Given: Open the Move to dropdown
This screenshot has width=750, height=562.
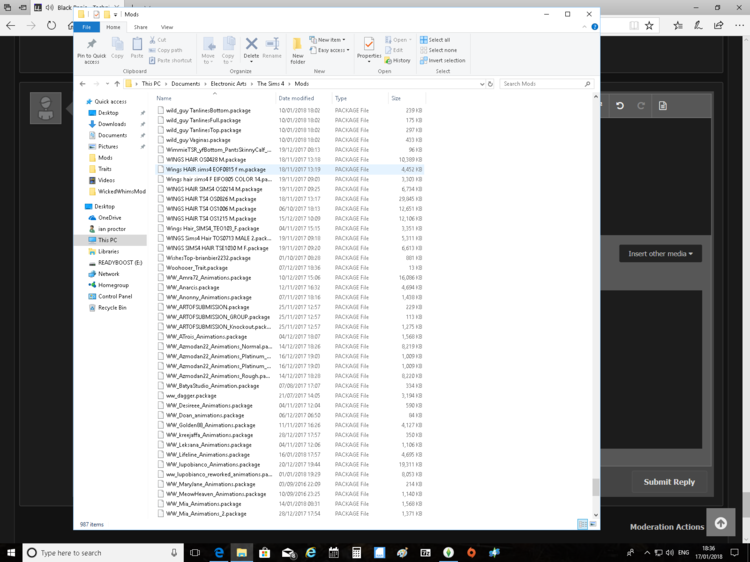Looking at the screenshot, I should (x=208, y=51).
